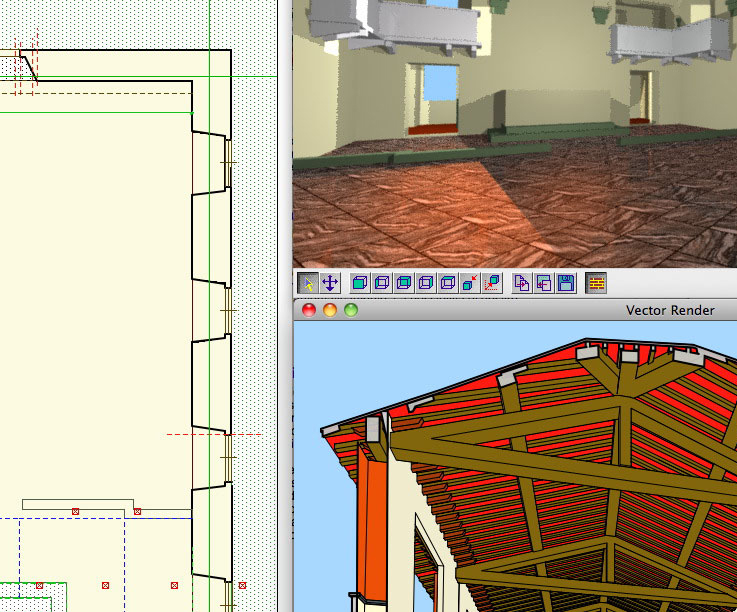
Task: Activate the four-way move tool
Action: click(330, 283)
